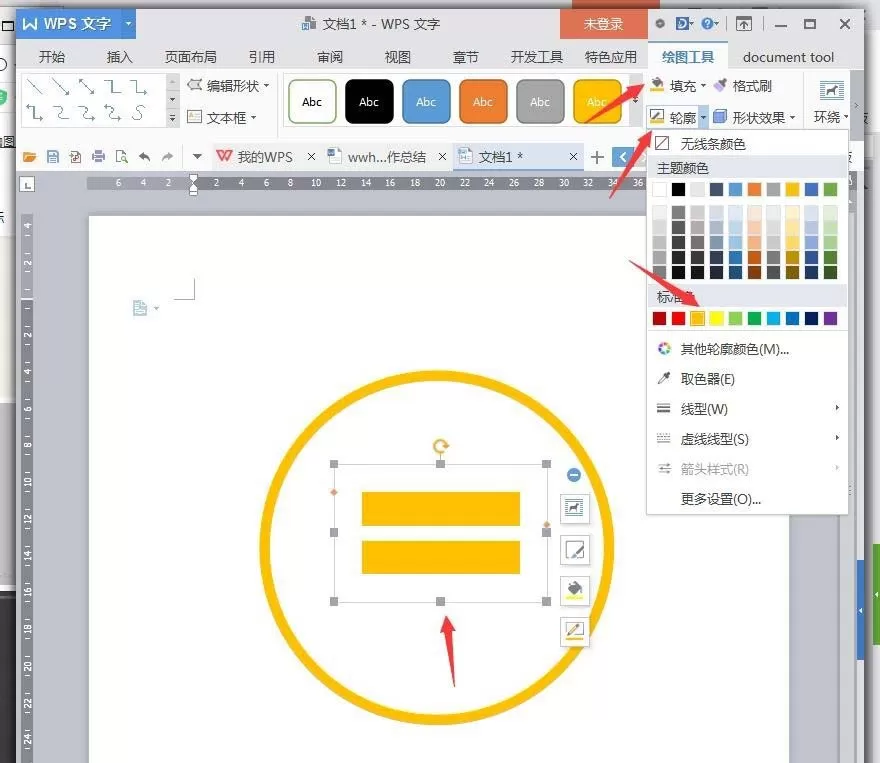Open the 开始 ribbon tab

(x=52, y=57)
